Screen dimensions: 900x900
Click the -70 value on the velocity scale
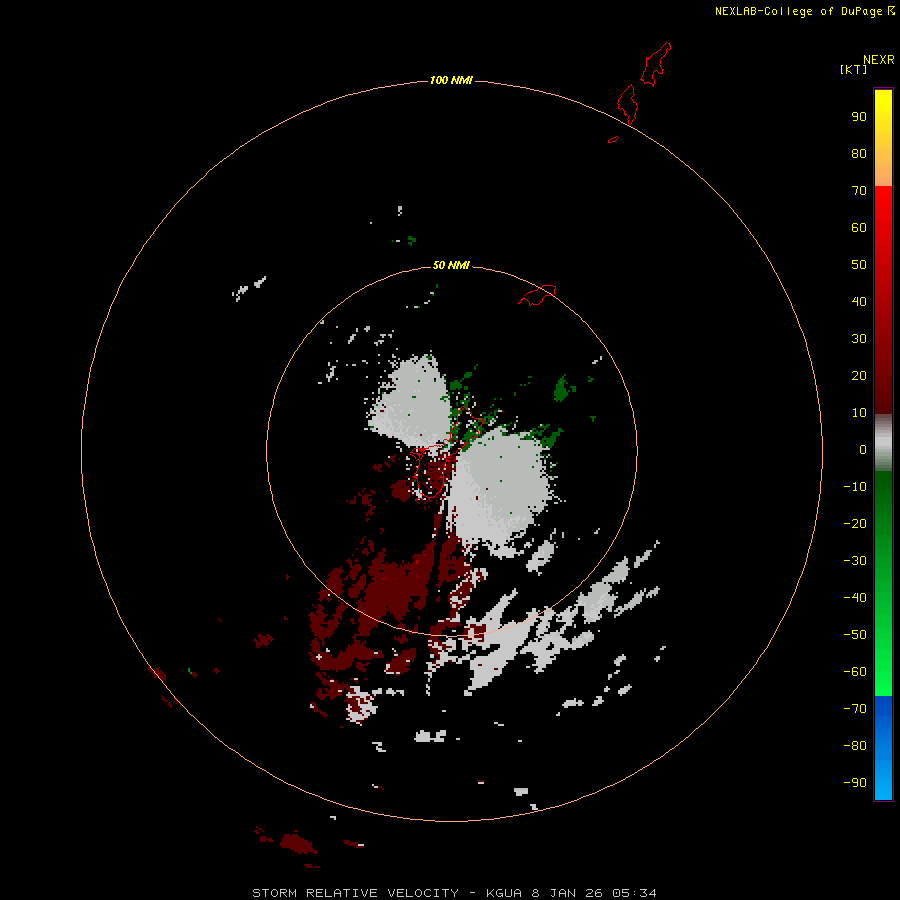(855, 708)
